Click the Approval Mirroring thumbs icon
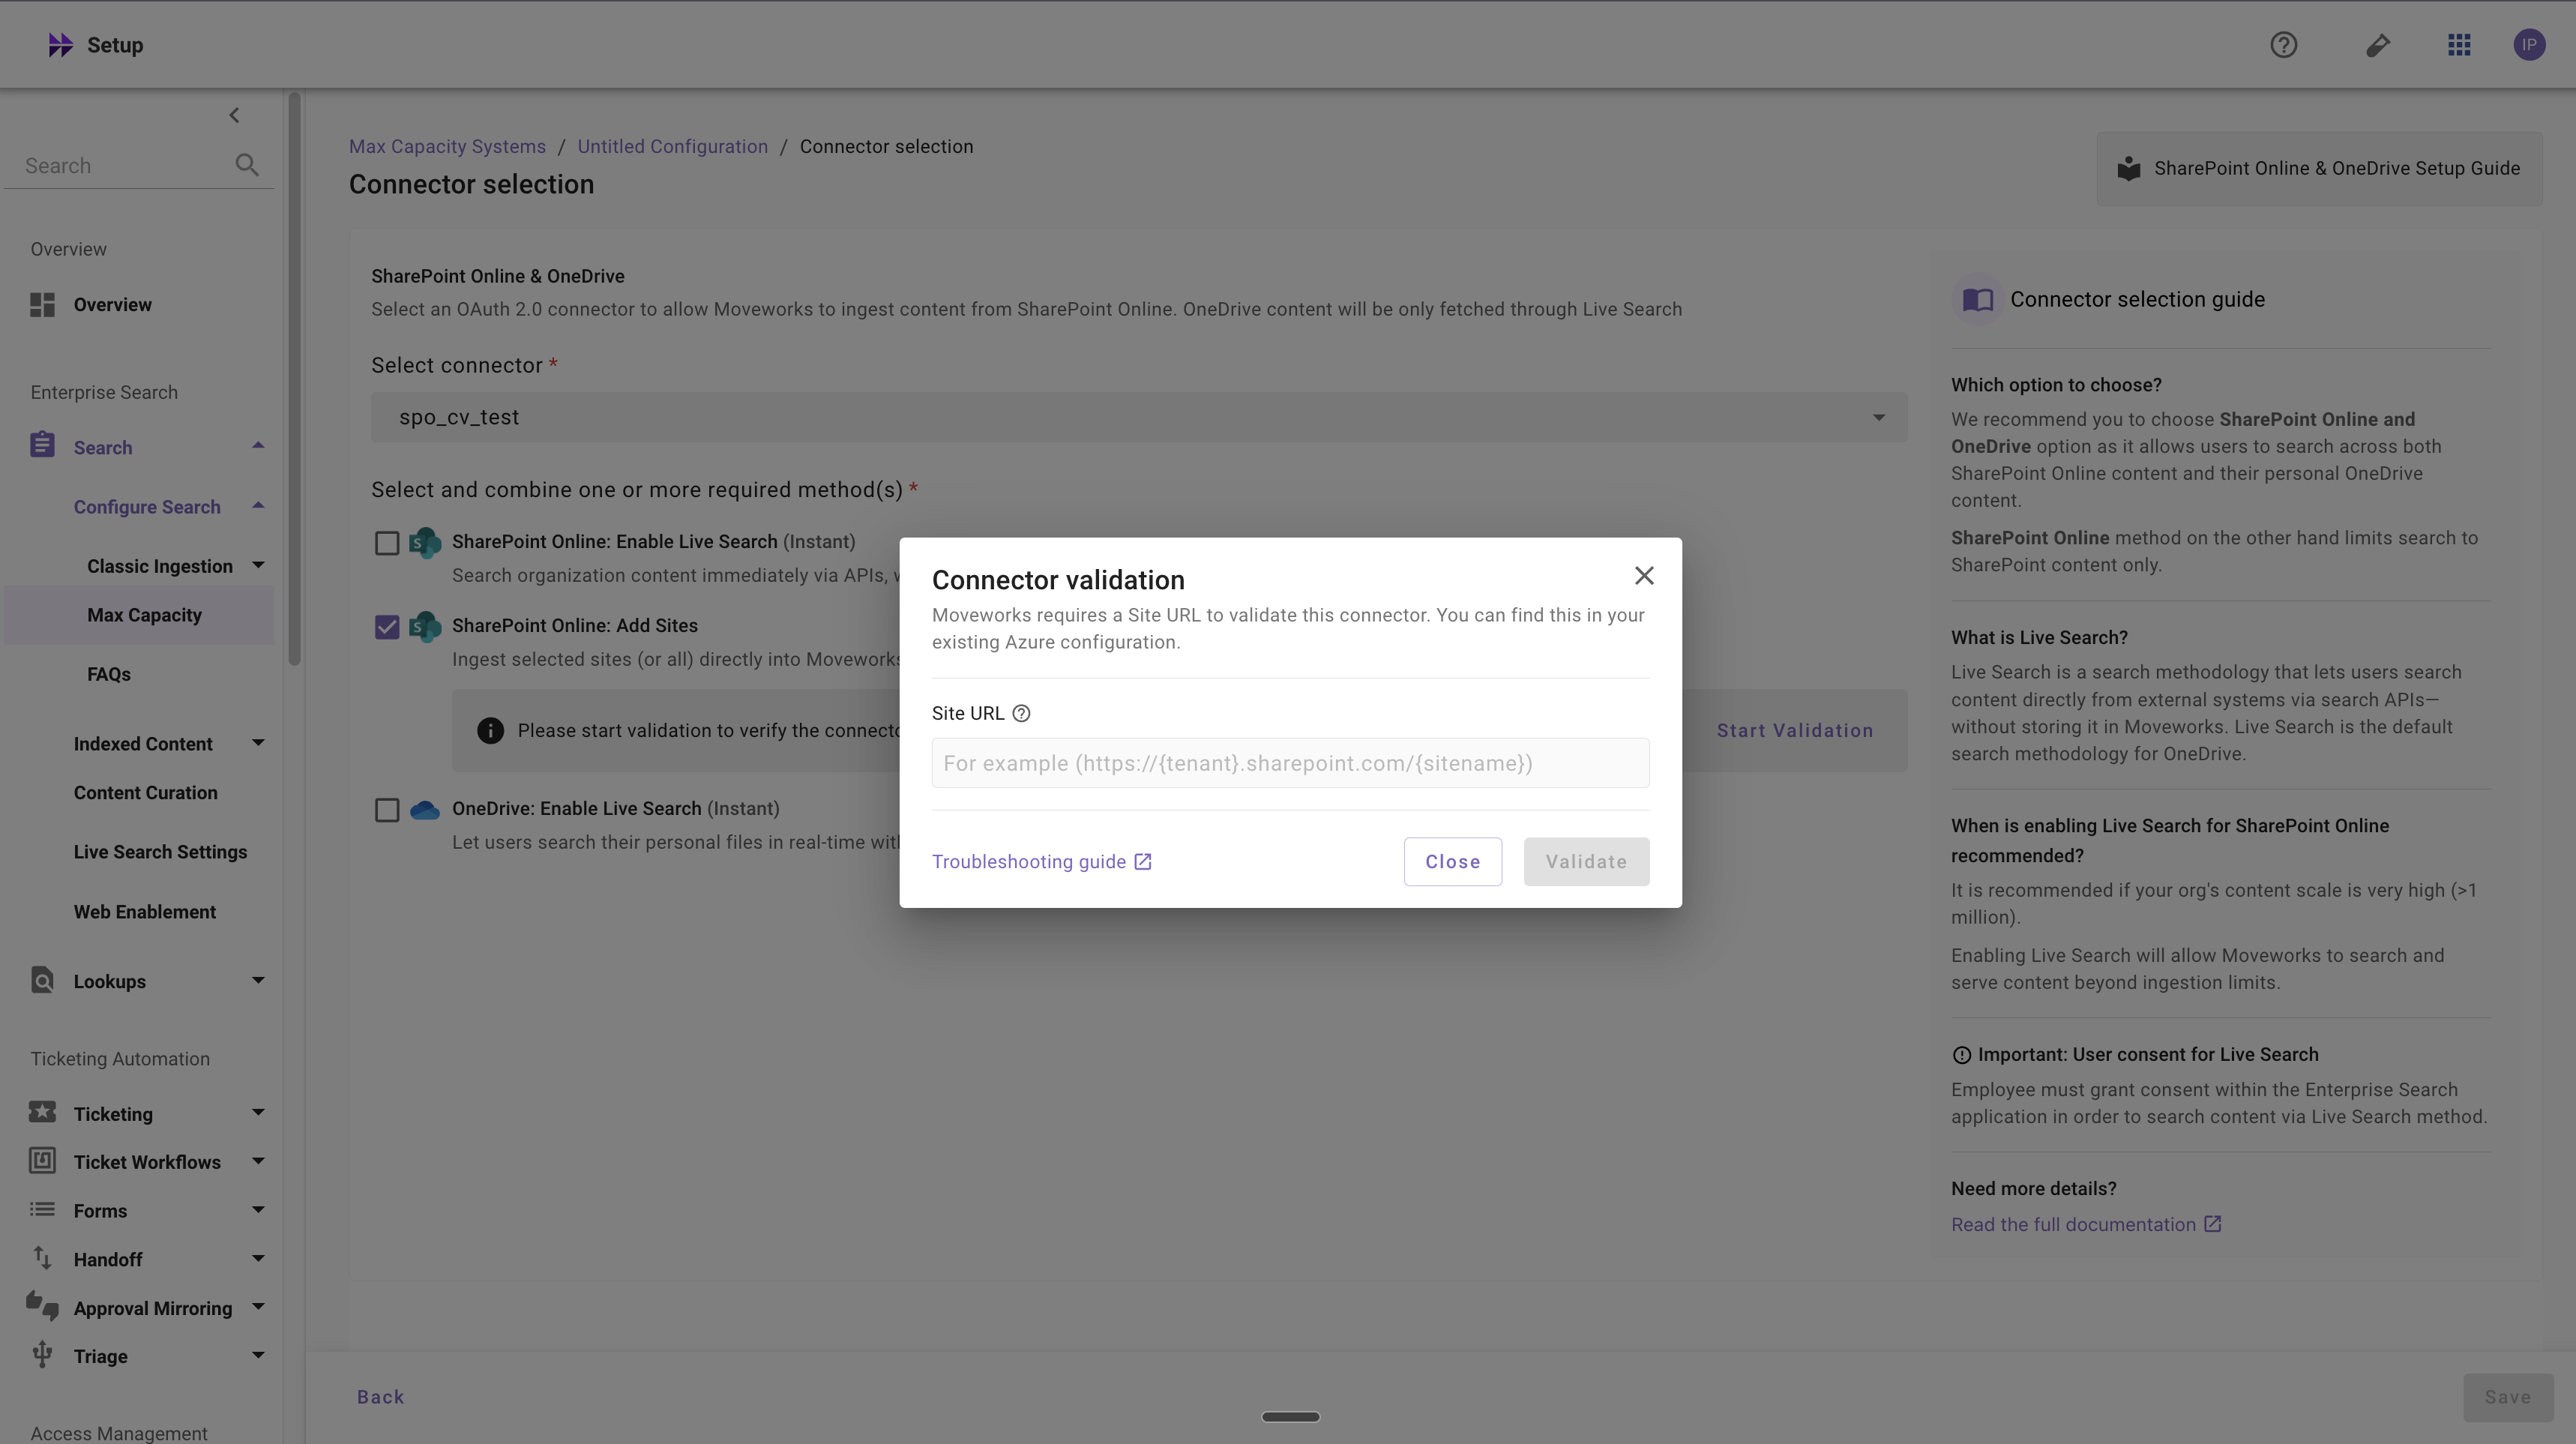2576x1444 pixels. pyautogui.click(x=42, y=1306)
